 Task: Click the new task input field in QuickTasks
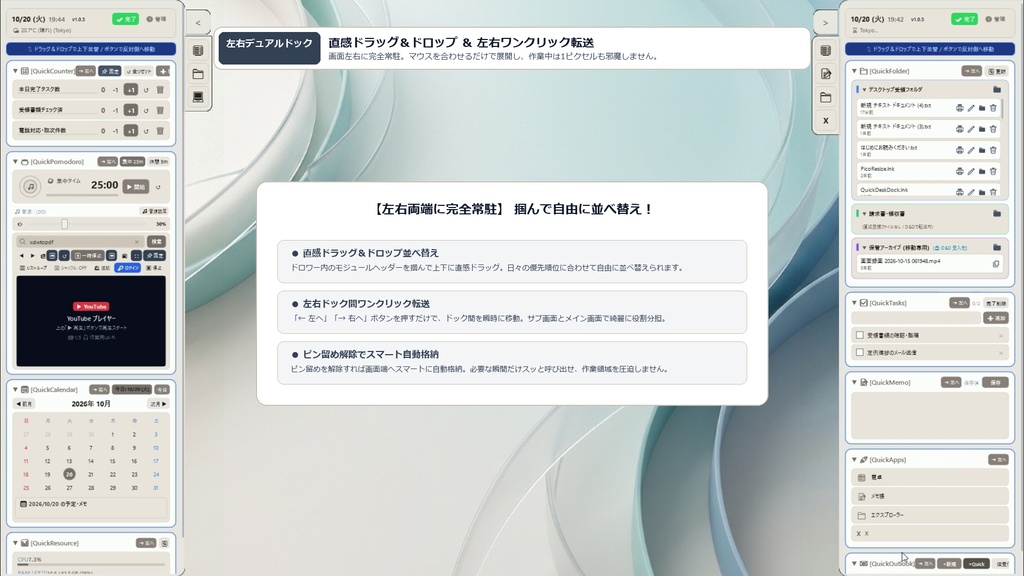point(916,318)
